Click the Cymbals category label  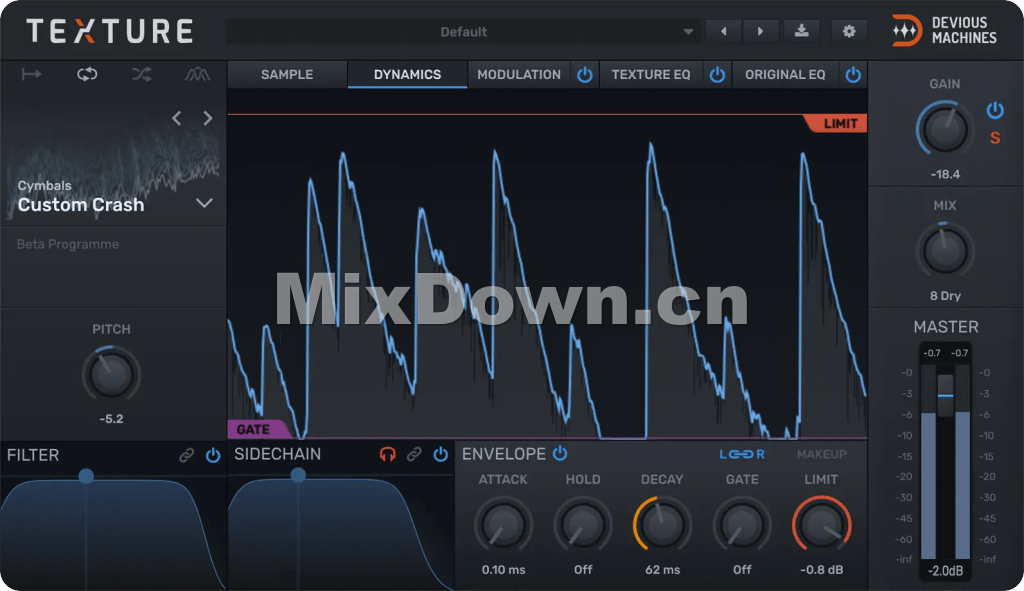[x=44, y=185]
